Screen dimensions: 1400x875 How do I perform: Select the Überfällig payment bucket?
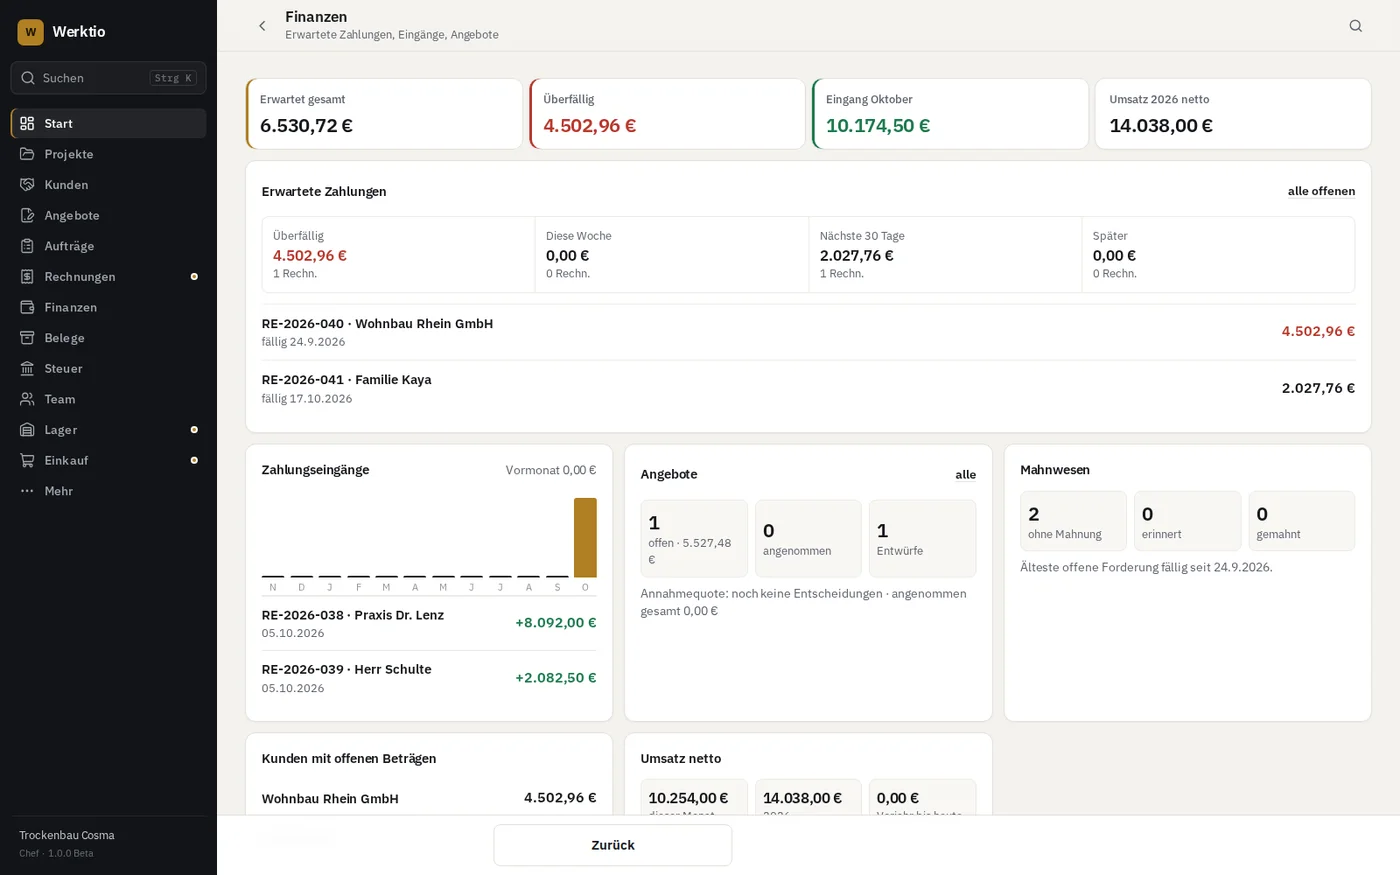coord(398,255)
